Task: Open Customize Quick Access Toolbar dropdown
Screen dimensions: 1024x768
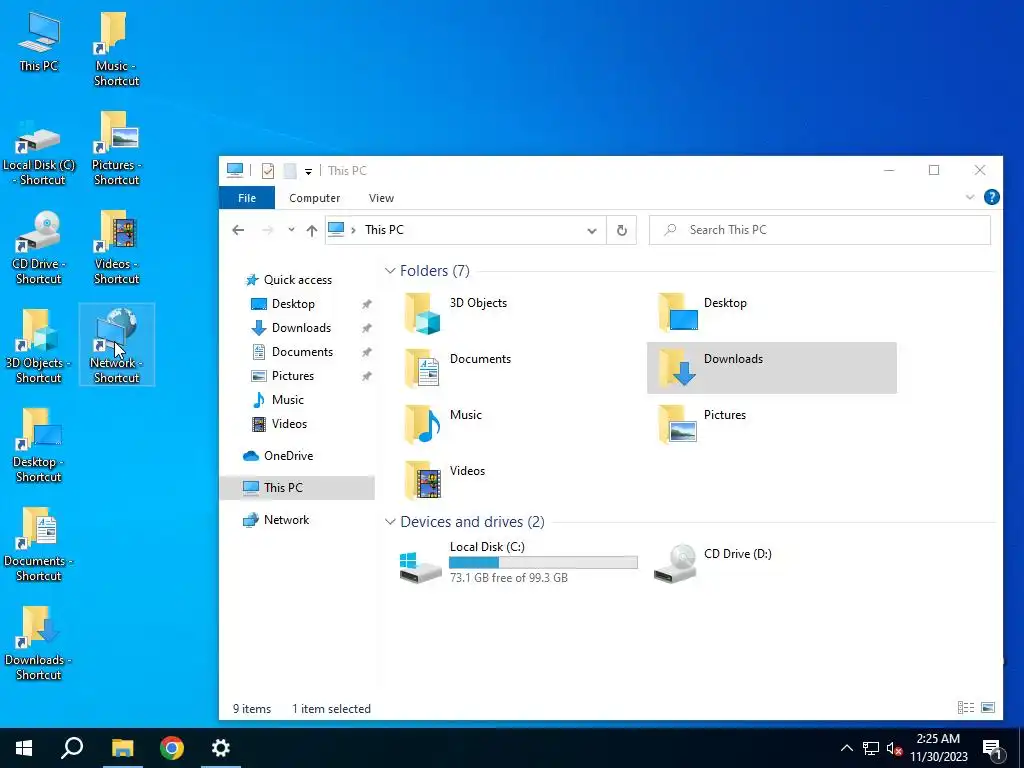Action: 308,171
